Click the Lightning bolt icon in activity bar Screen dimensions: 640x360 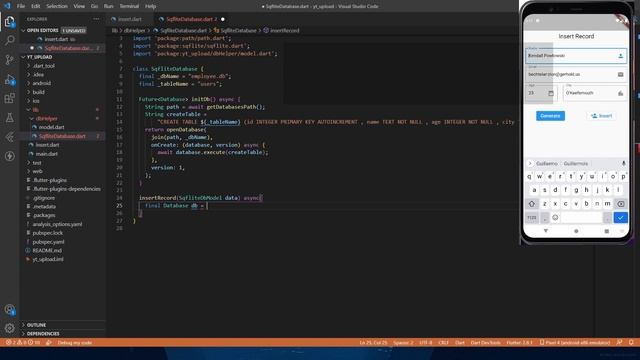click(x=9, y=156)
